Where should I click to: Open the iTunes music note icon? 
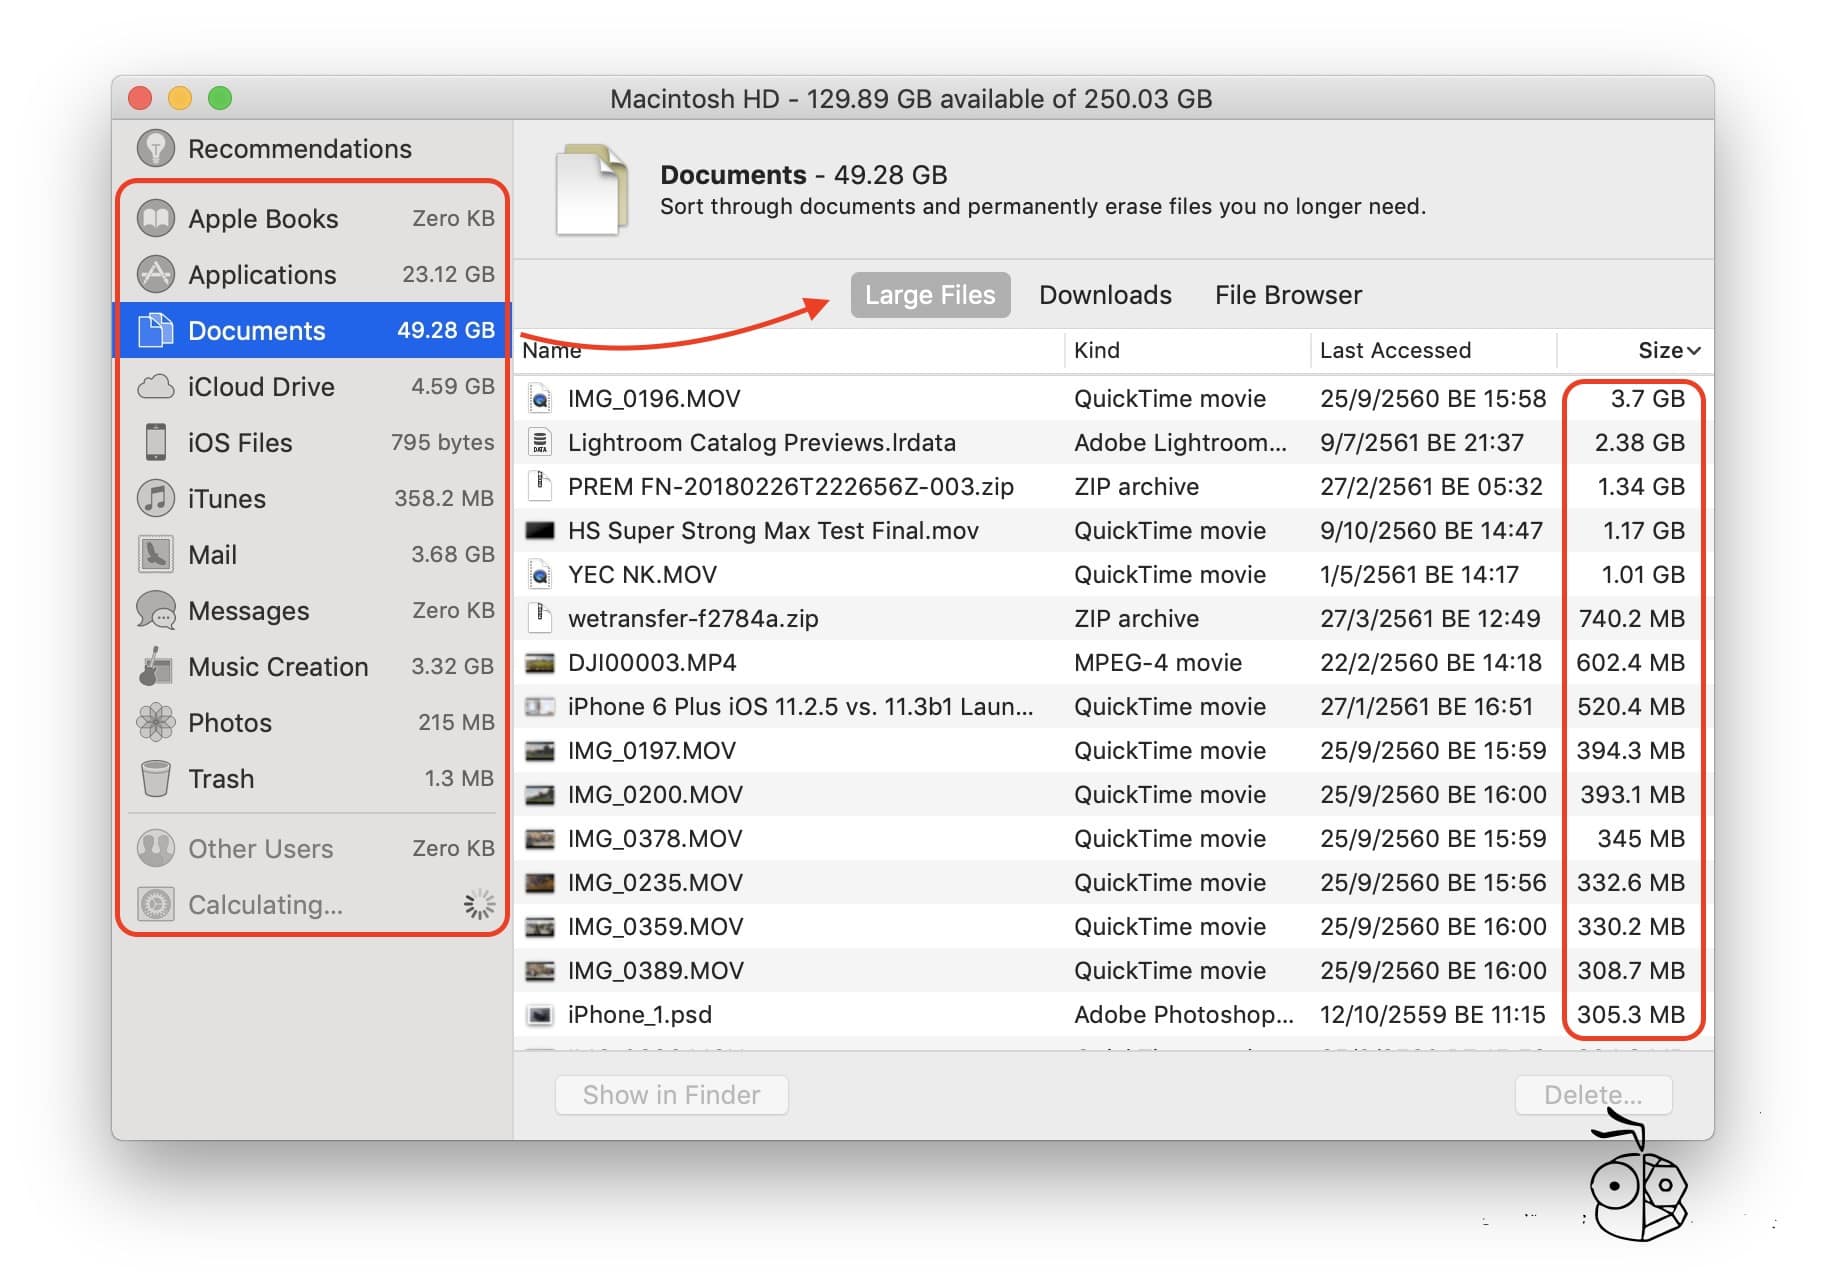pos(155,498)
